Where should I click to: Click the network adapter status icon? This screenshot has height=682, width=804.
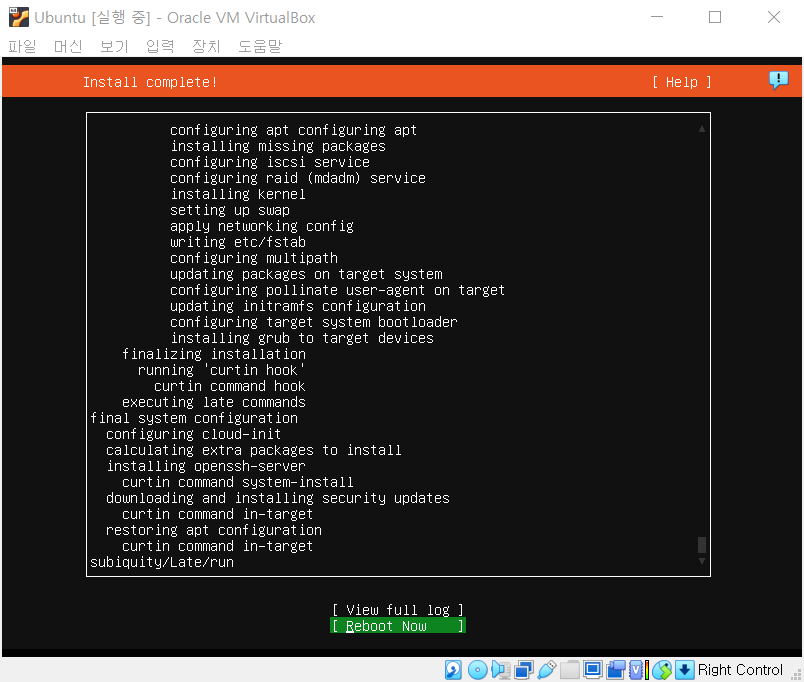click(x=524, y=670)
